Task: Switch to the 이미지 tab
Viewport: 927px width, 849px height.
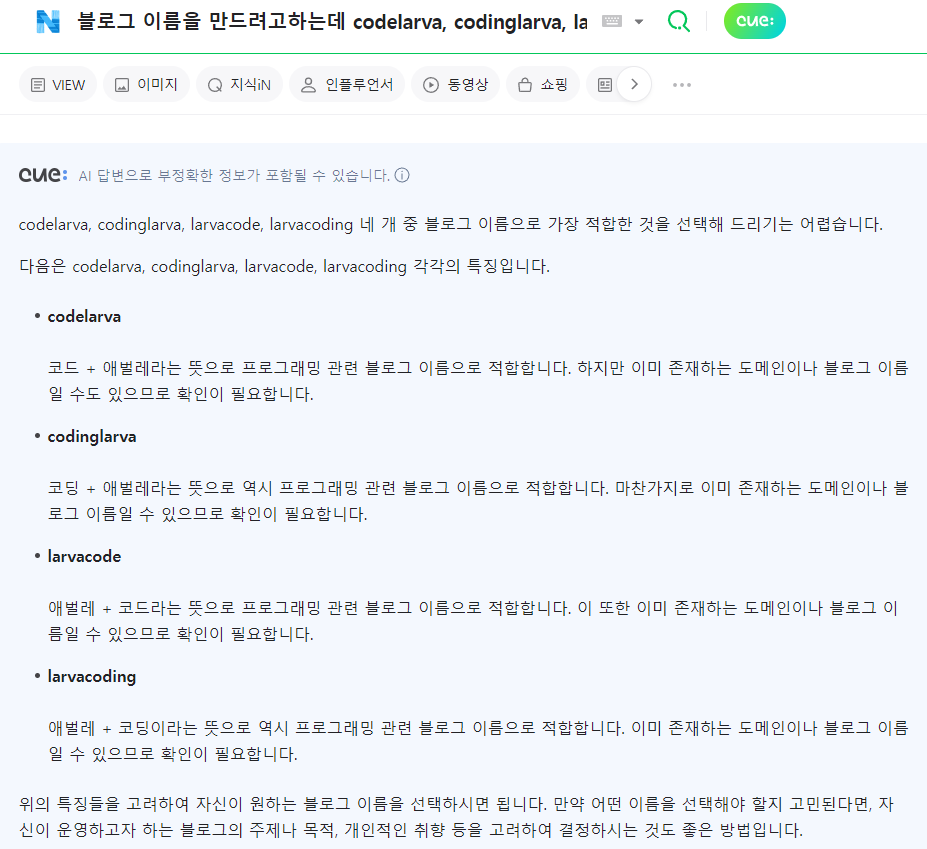Action: pyautogui.click(x=146, y=85)
